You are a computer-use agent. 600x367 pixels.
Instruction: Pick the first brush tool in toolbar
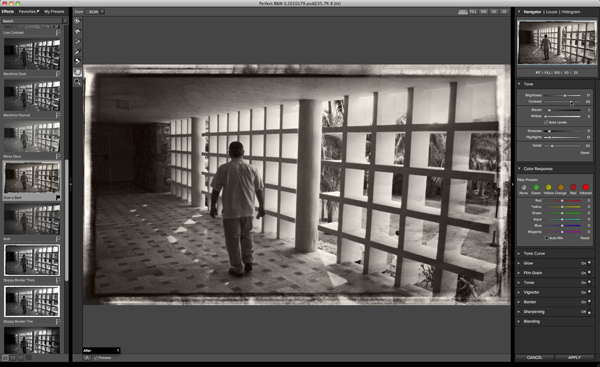tap(78, 21)
